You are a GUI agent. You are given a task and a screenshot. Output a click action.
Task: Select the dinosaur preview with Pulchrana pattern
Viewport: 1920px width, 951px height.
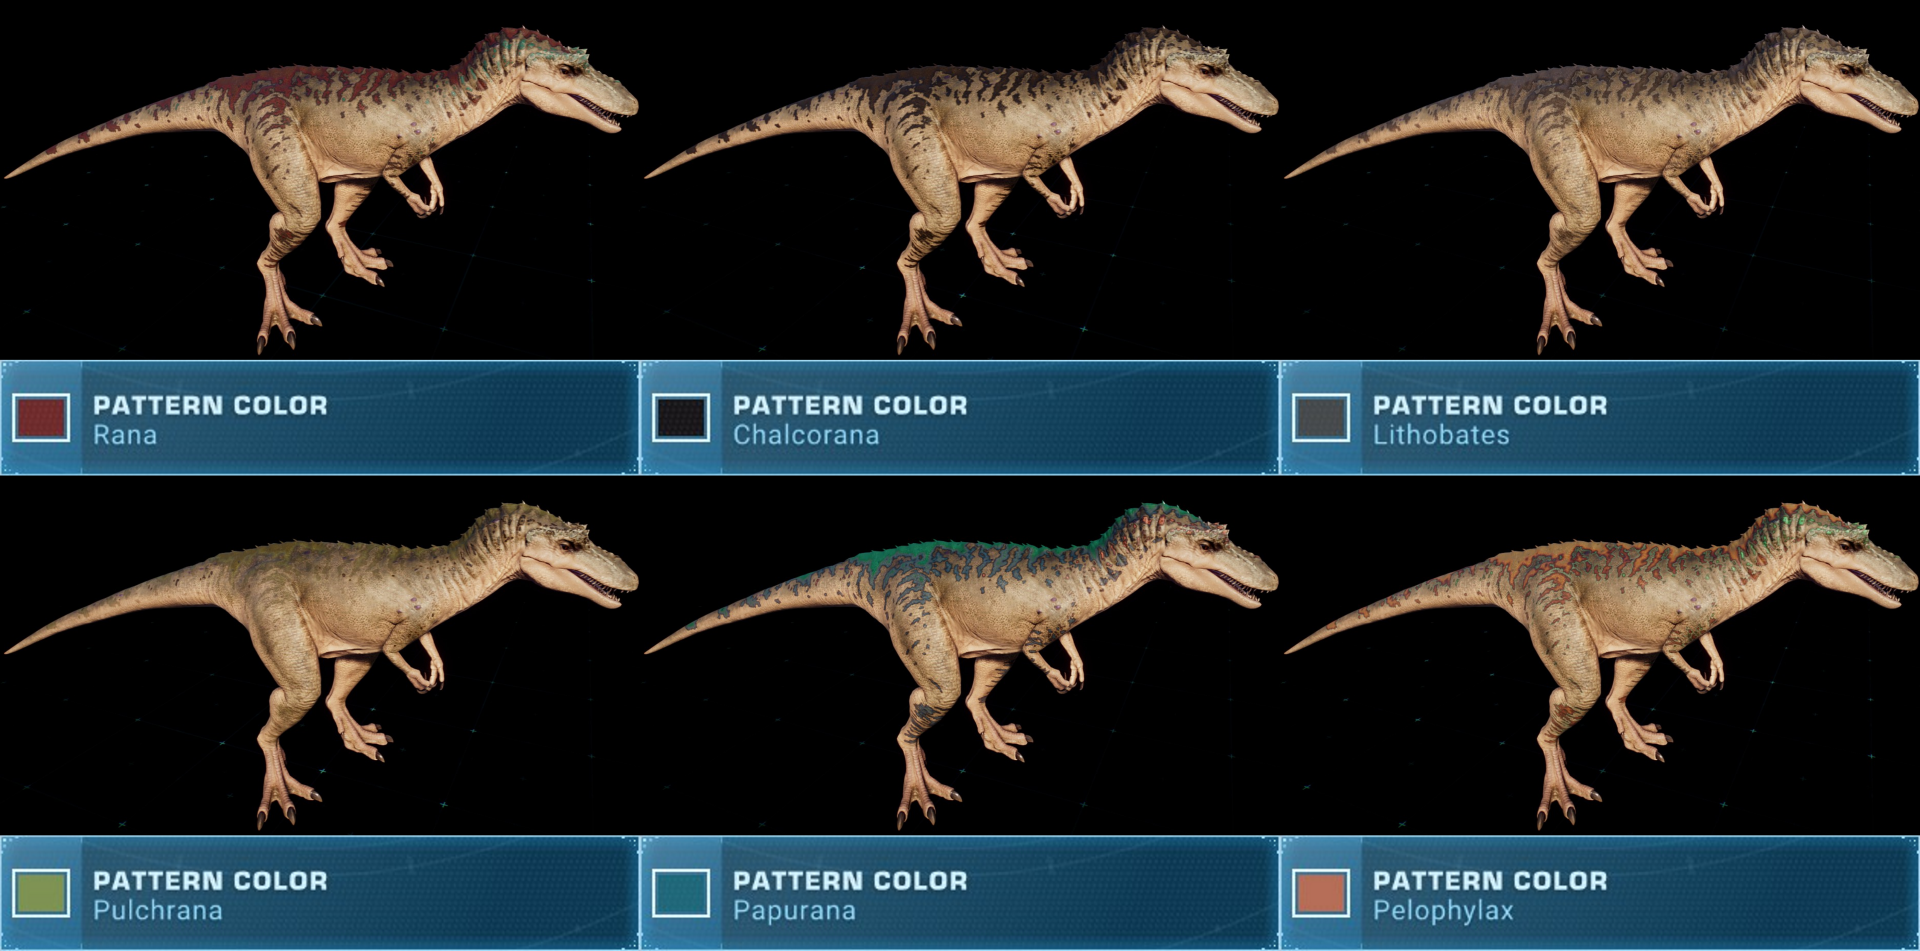(x=322, y=665)
